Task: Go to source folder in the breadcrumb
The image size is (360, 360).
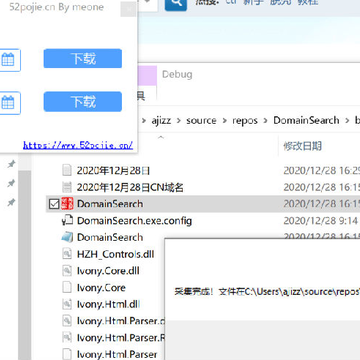Action: point(201,120)
